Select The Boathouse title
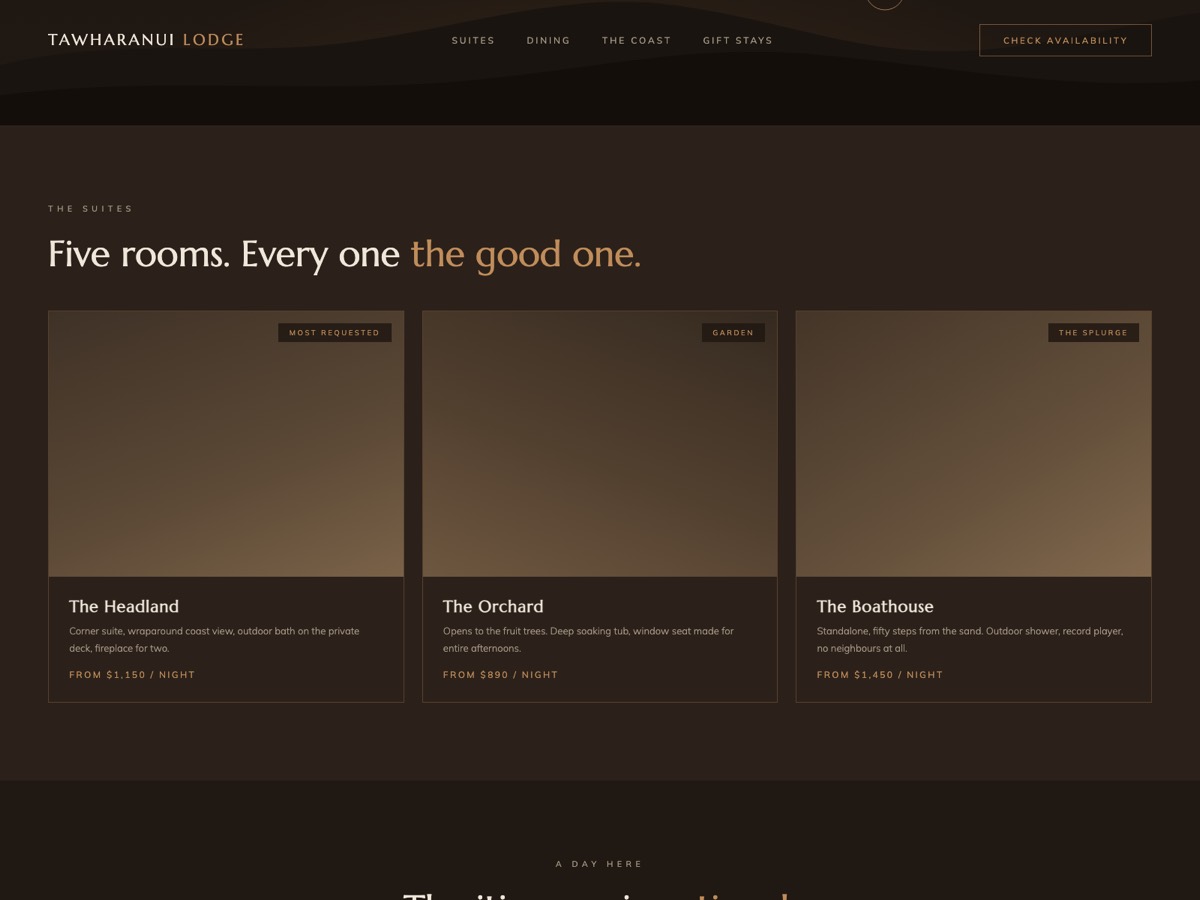The image size is (1200, 900). pyautogui.click(x=875, y=606)
